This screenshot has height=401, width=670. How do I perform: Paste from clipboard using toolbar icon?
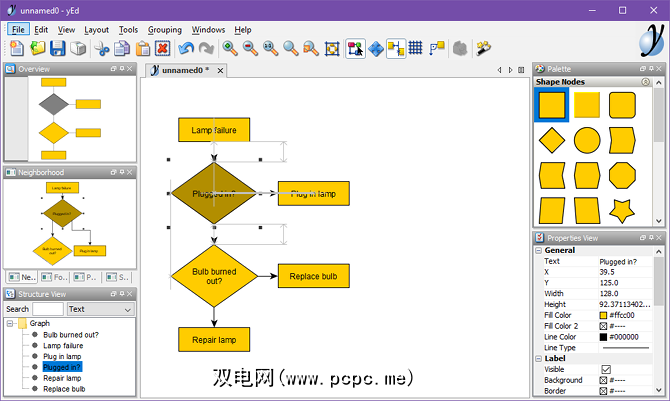coord(143,48)
